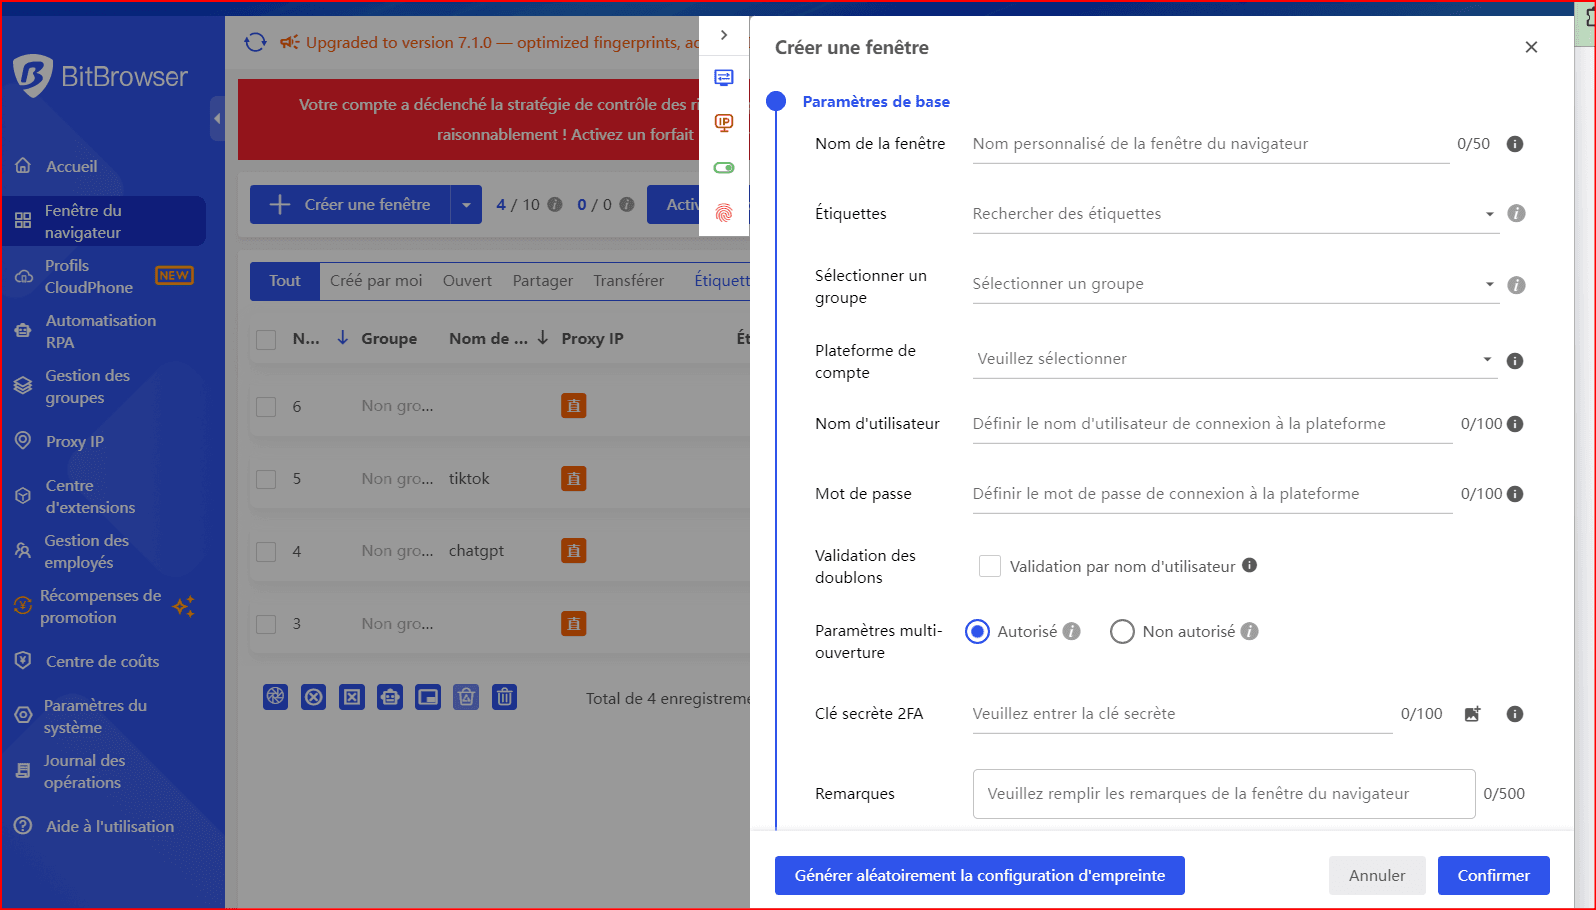Switch to the Créé par moi tab

[x=376, y=281]
